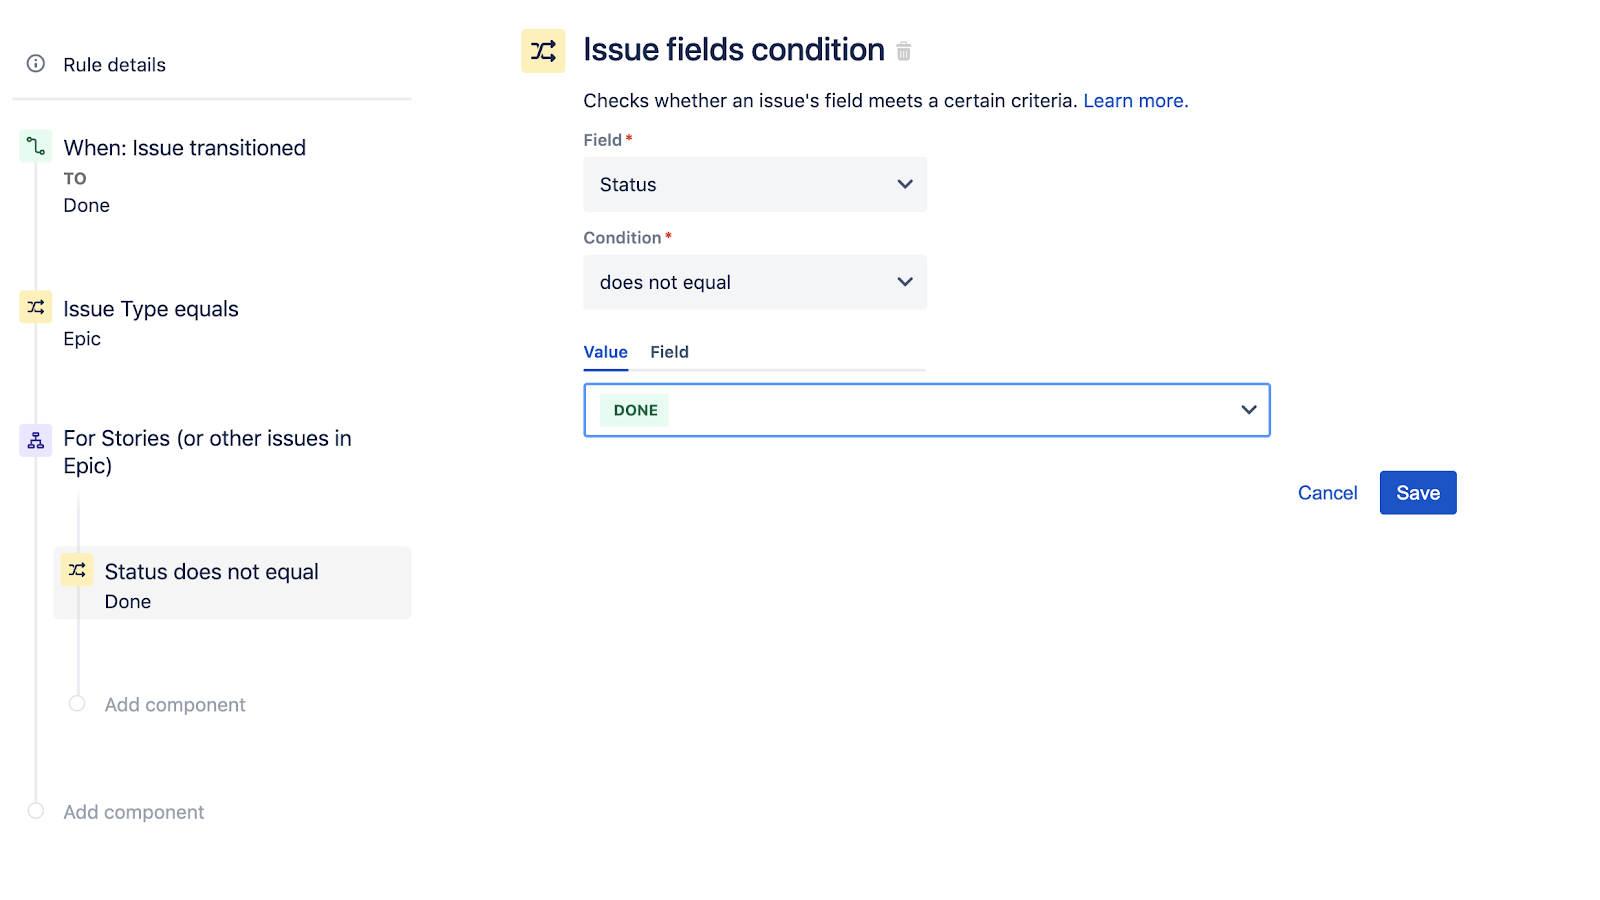This screenshot has width=1600, height=900.
Task: Select the Value tab
Action: (x=605, y=352)
